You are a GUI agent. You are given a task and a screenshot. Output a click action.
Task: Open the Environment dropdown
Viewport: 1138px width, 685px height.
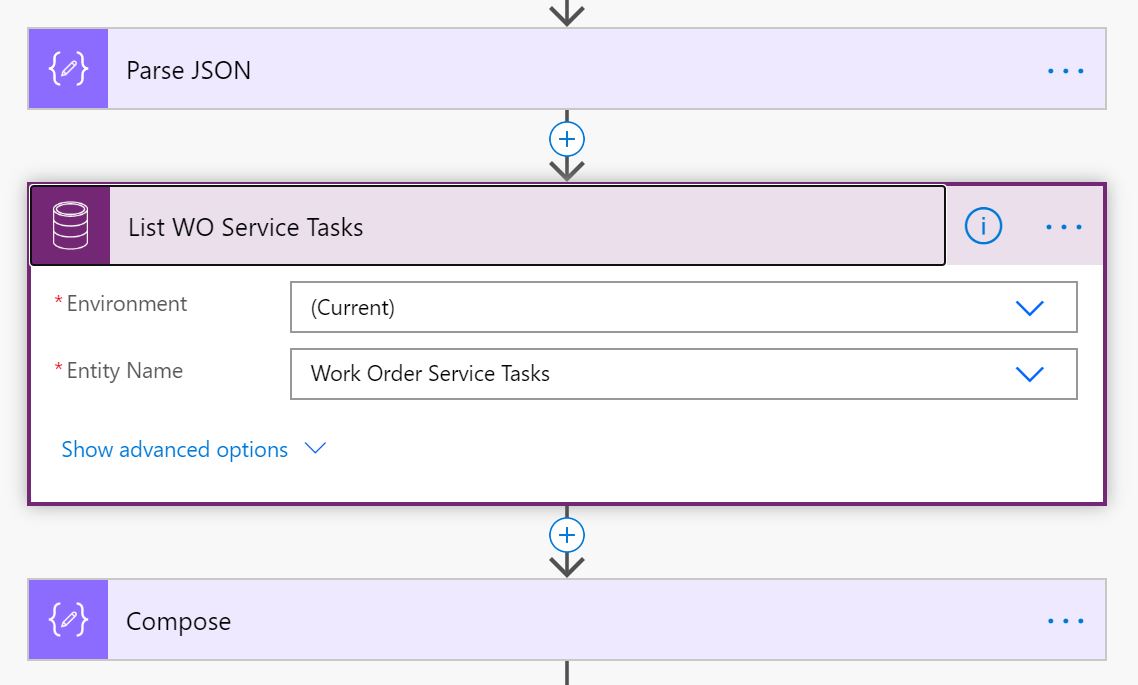pos(1031,307)
